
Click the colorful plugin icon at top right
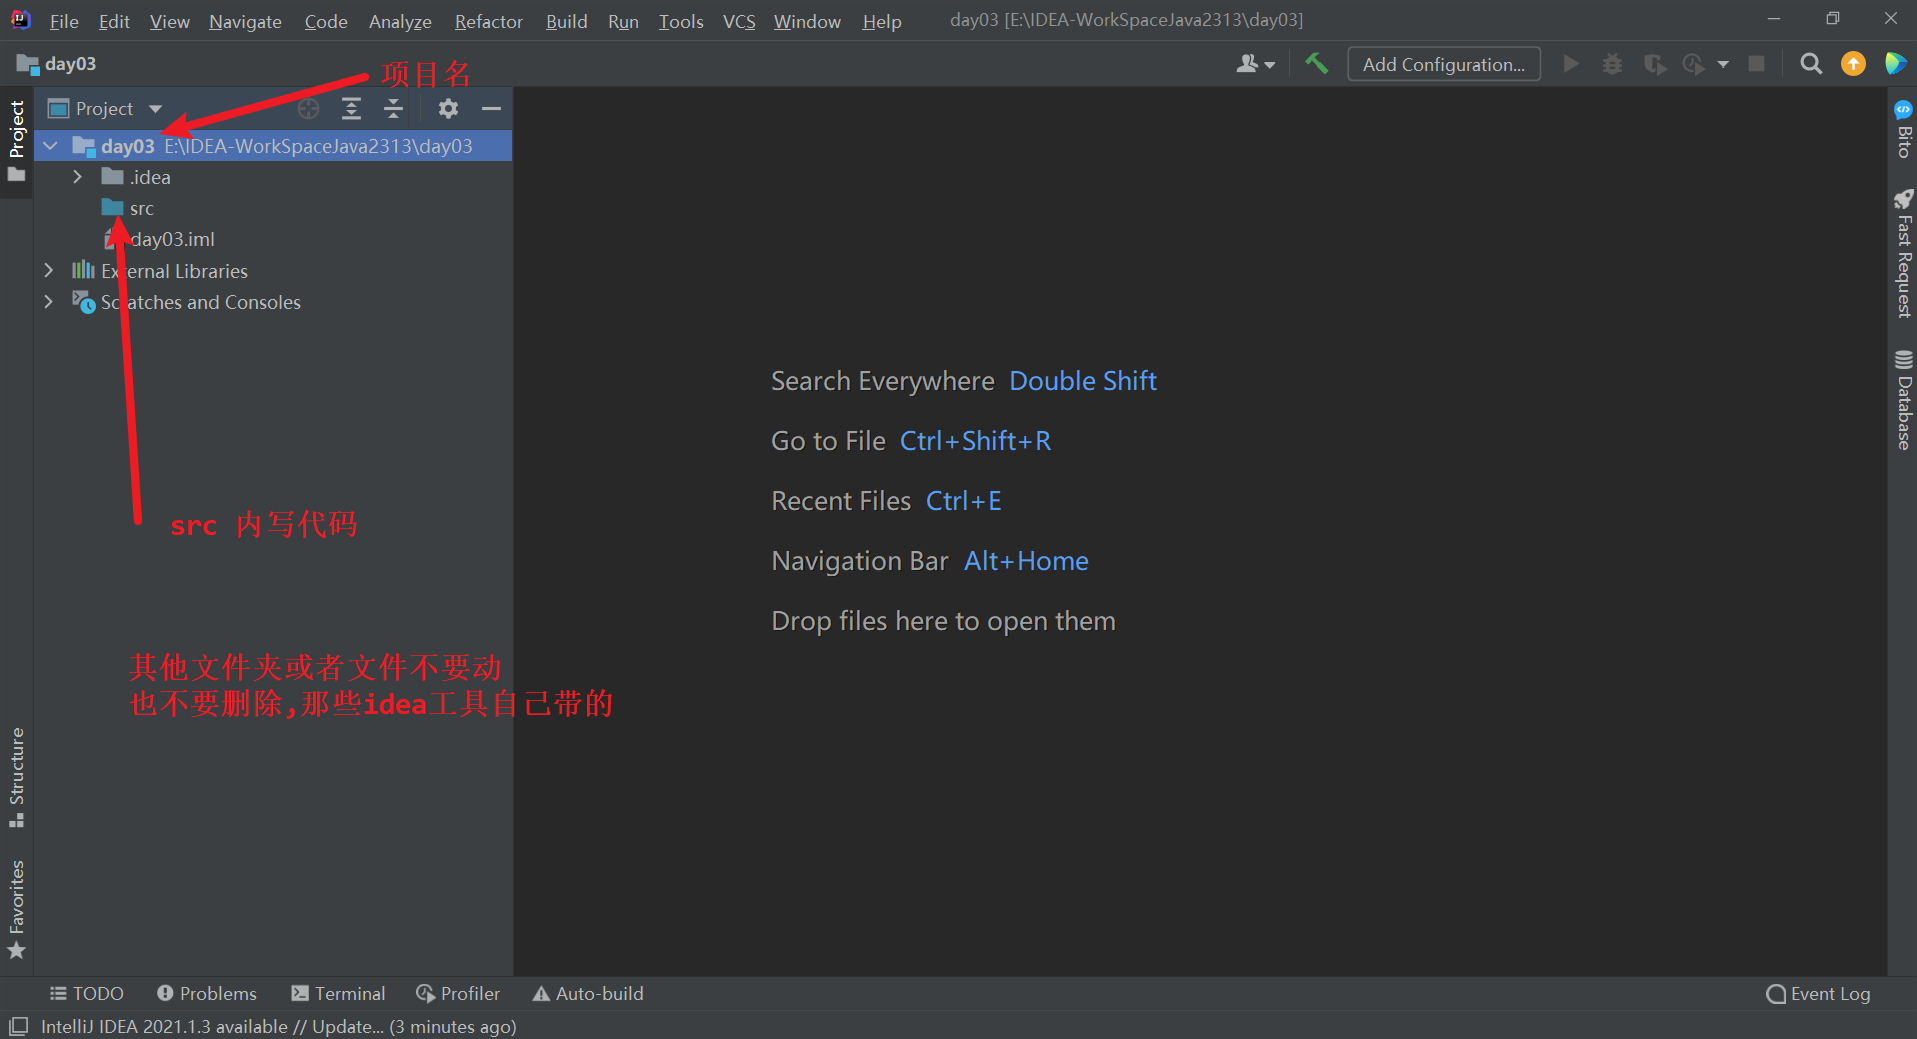point(1895,64)
